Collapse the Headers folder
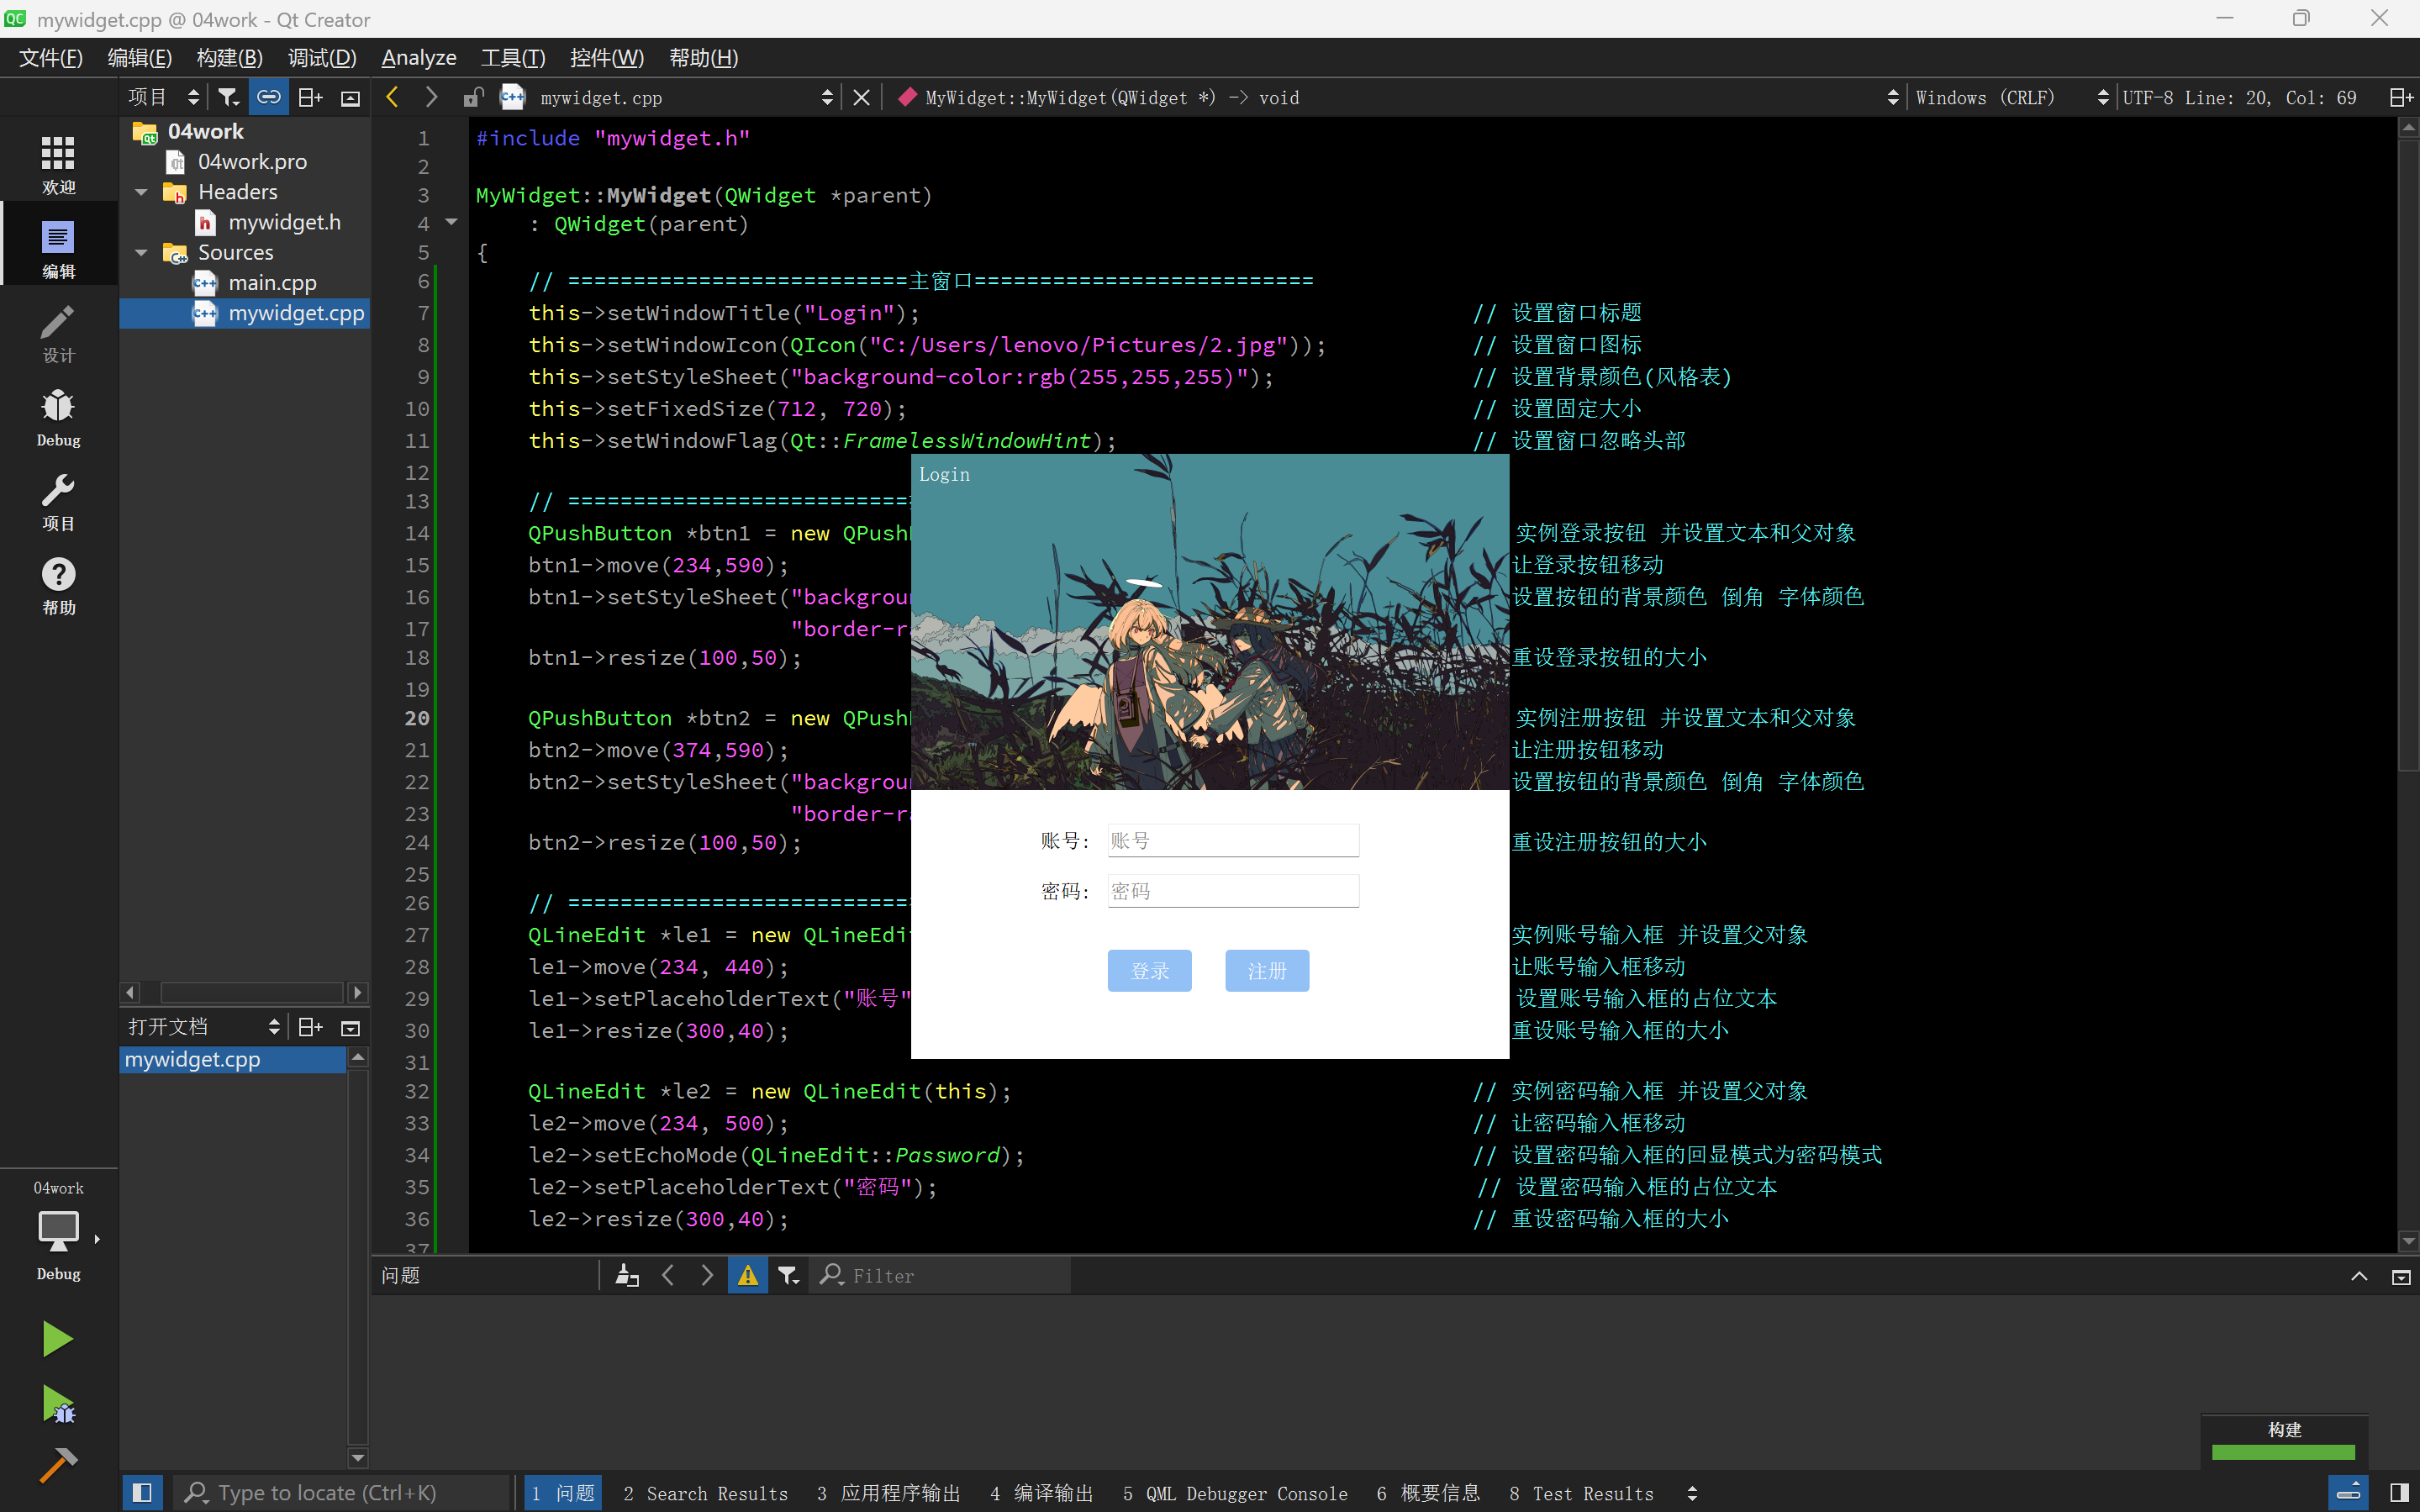Viewport: 2420px width, 1512px height. coord(141,192)
